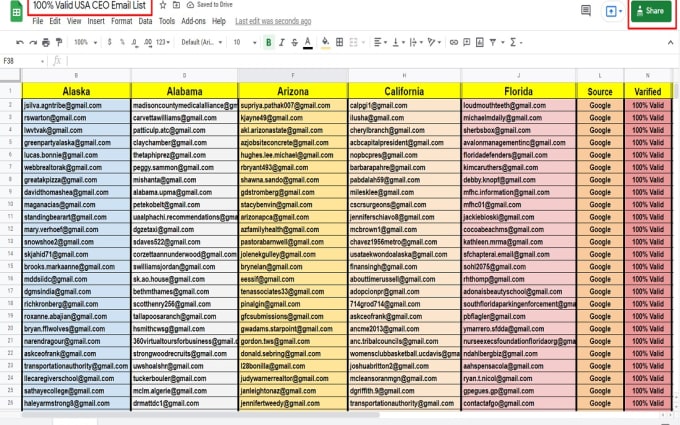Viewport: 680px width, 425px height.
Task: Increase decimal places
Action: [148, 42]
